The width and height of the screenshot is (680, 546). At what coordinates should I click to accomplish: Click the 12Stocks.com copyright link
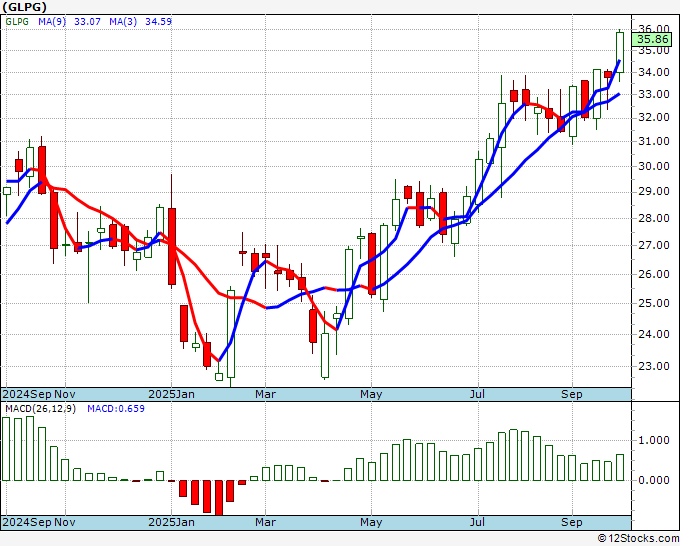tap(638, 539)
